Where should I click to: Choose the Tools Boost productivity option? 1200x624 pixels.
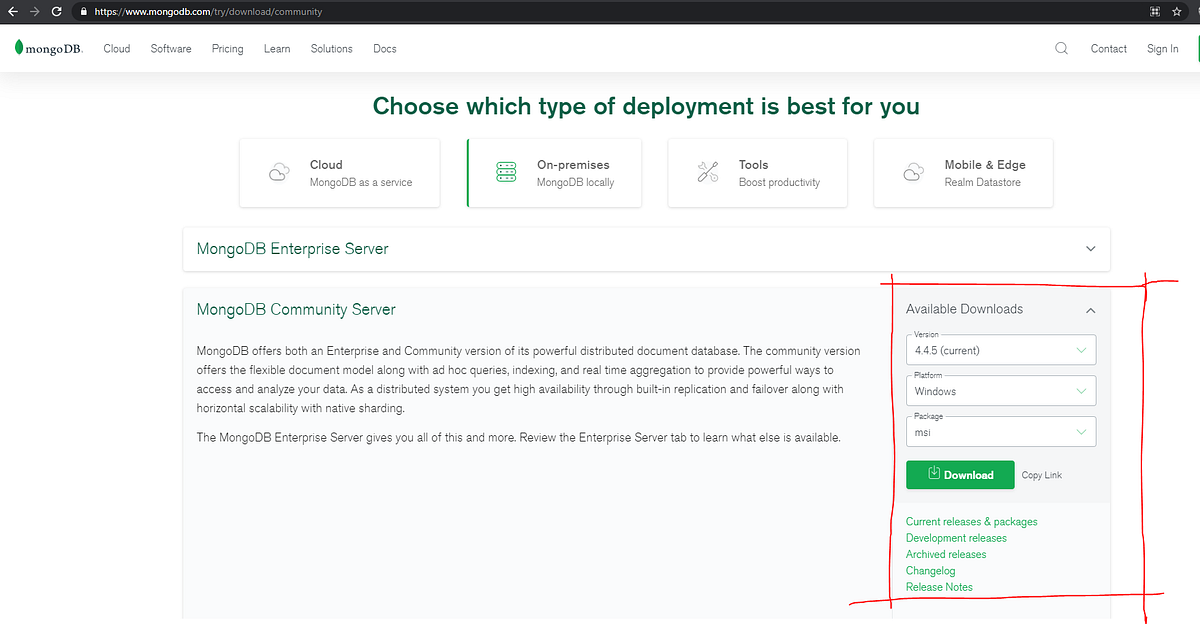(757, 172)
